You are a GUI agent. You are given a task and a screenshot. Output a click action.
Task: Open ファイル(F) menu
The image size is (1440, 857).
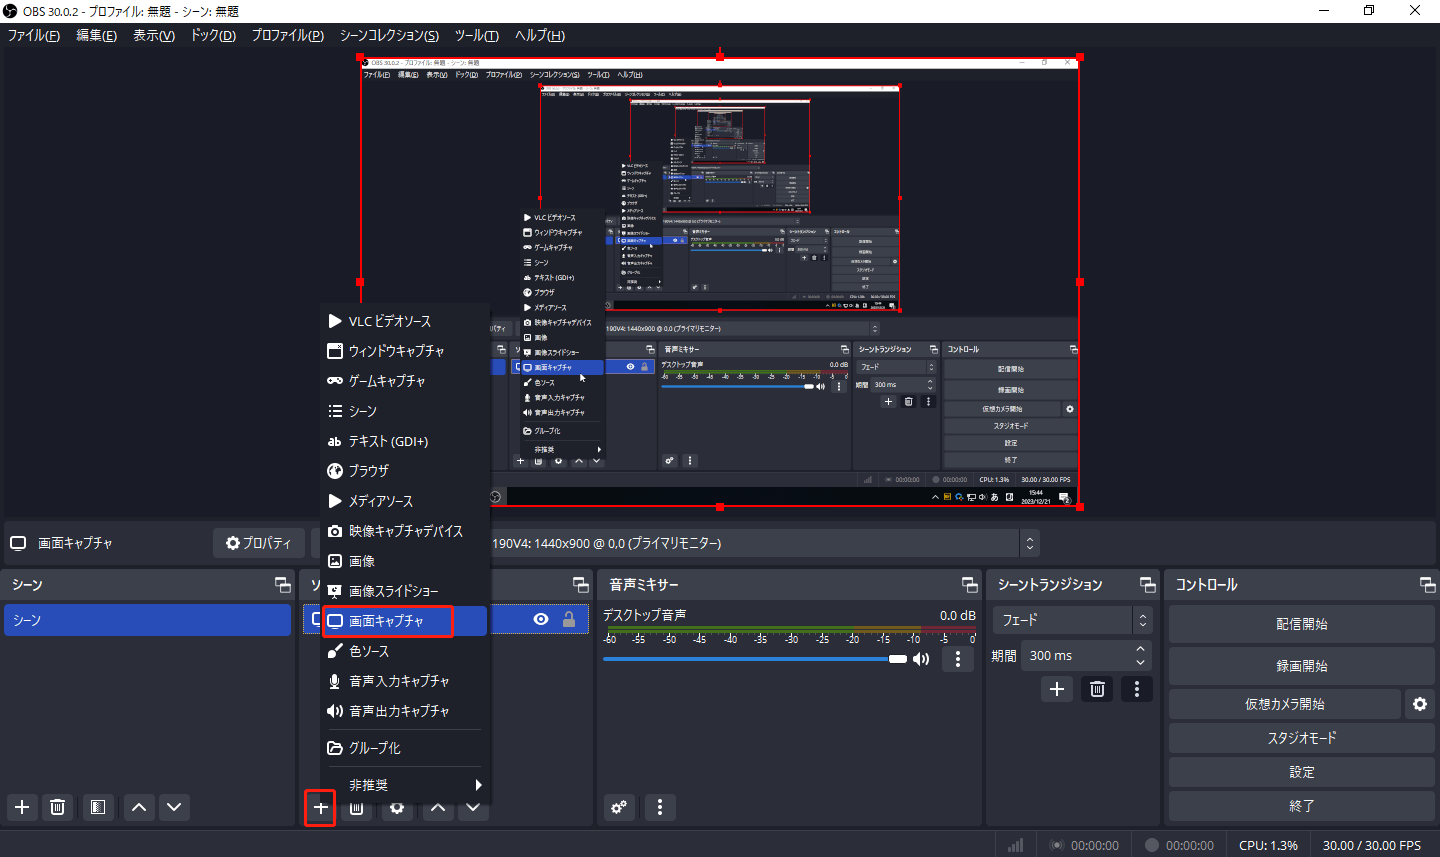click(x=34, y=35)
